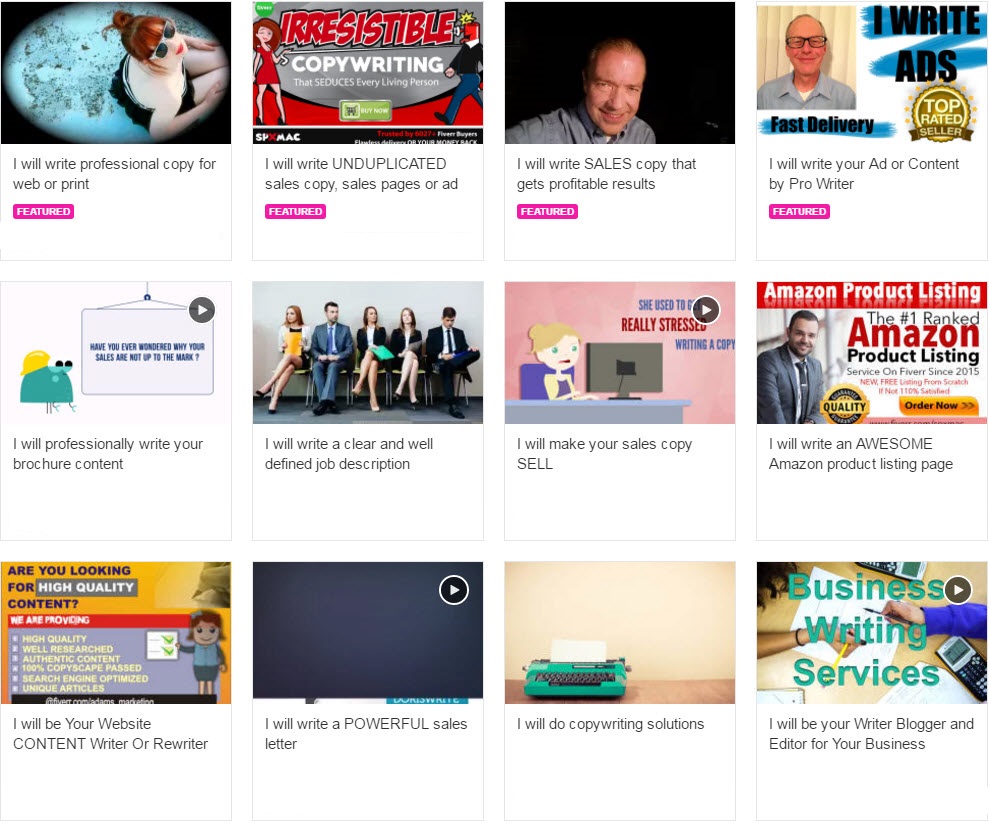Open 'I will write a clear and well defined job description'
Screen dimensions: 989x824
[x=349, y=454]
